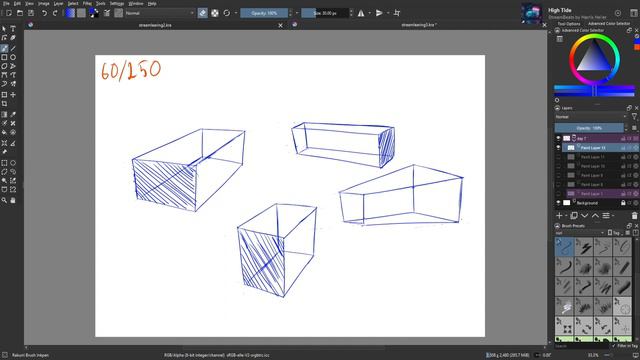Move the layer down
Viewport: 640px width, 360px height.
tap(584, 216)
